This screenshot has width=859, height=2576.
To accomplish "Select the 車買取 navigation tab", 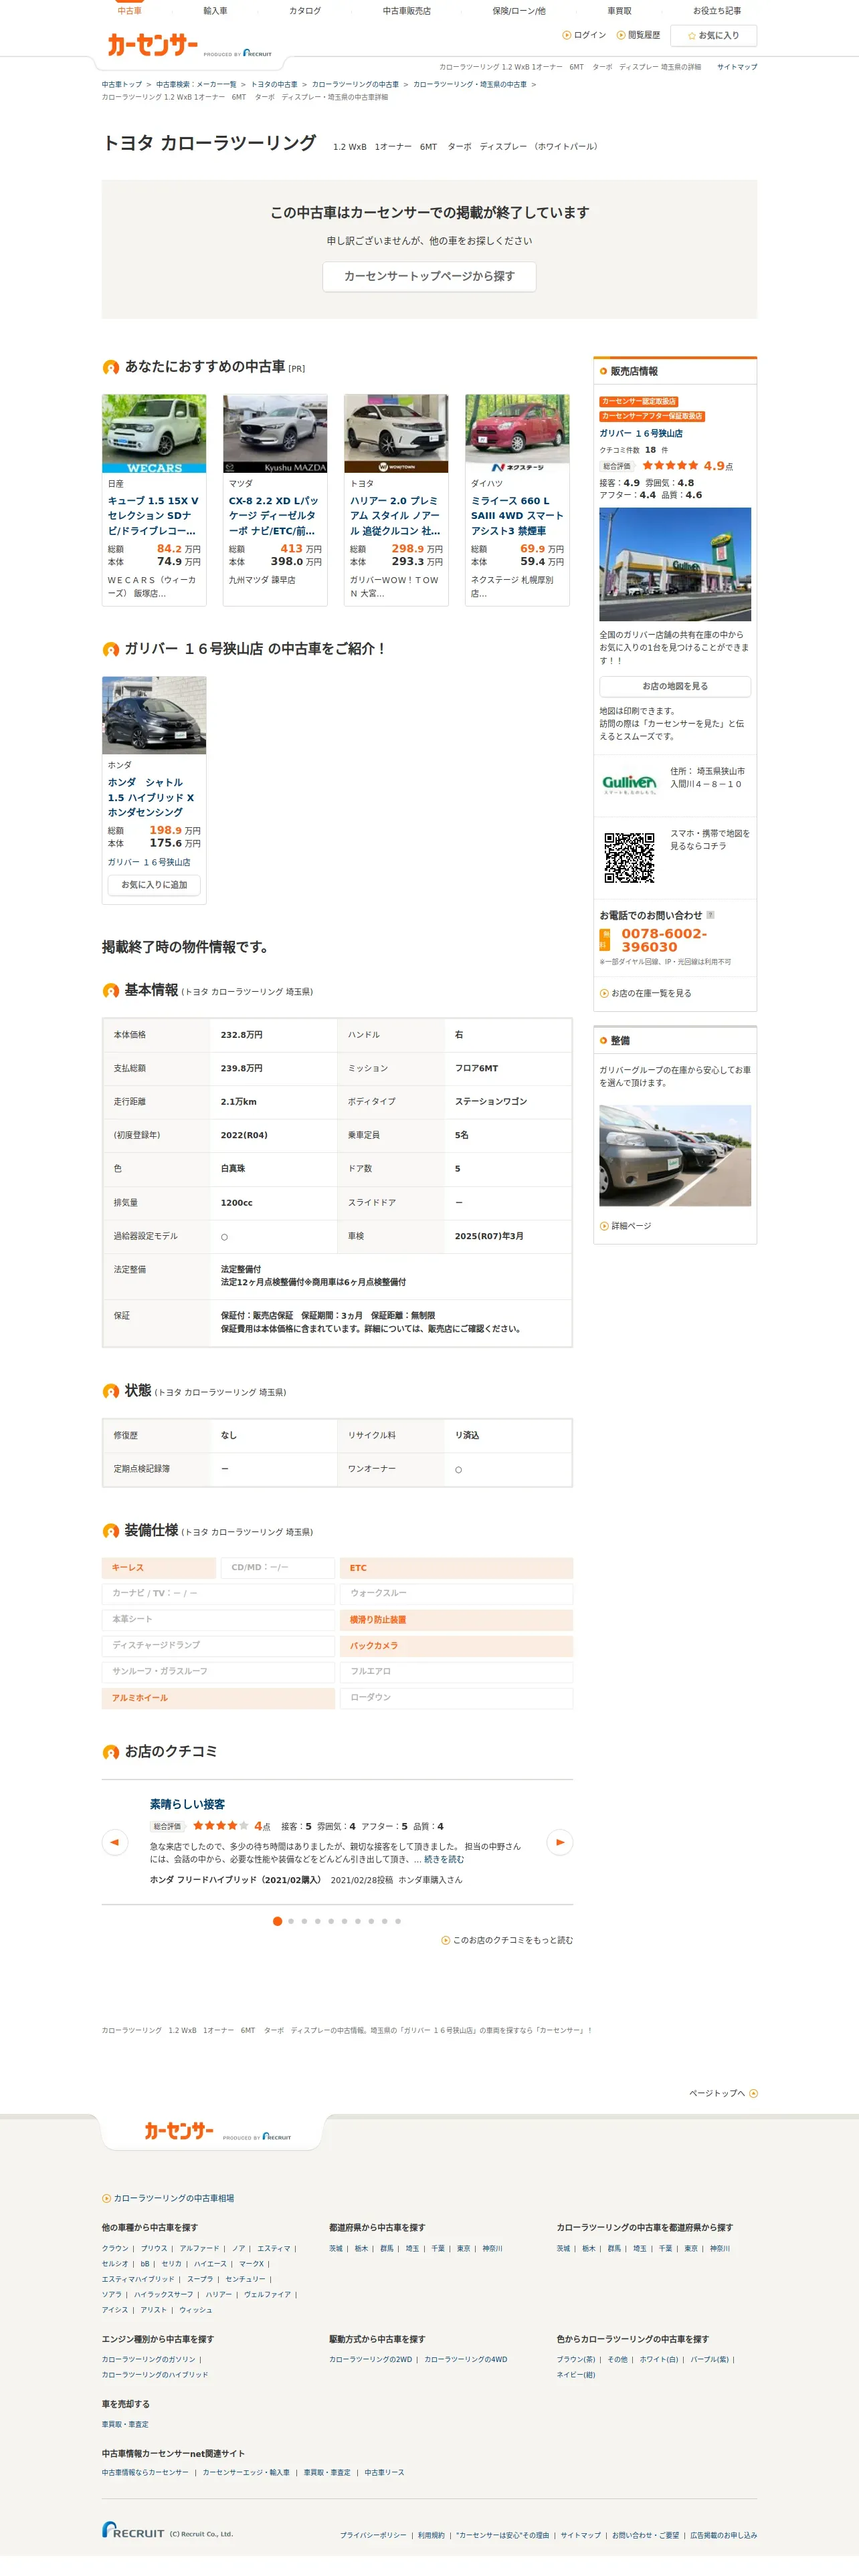I will (x=620, y=11).
